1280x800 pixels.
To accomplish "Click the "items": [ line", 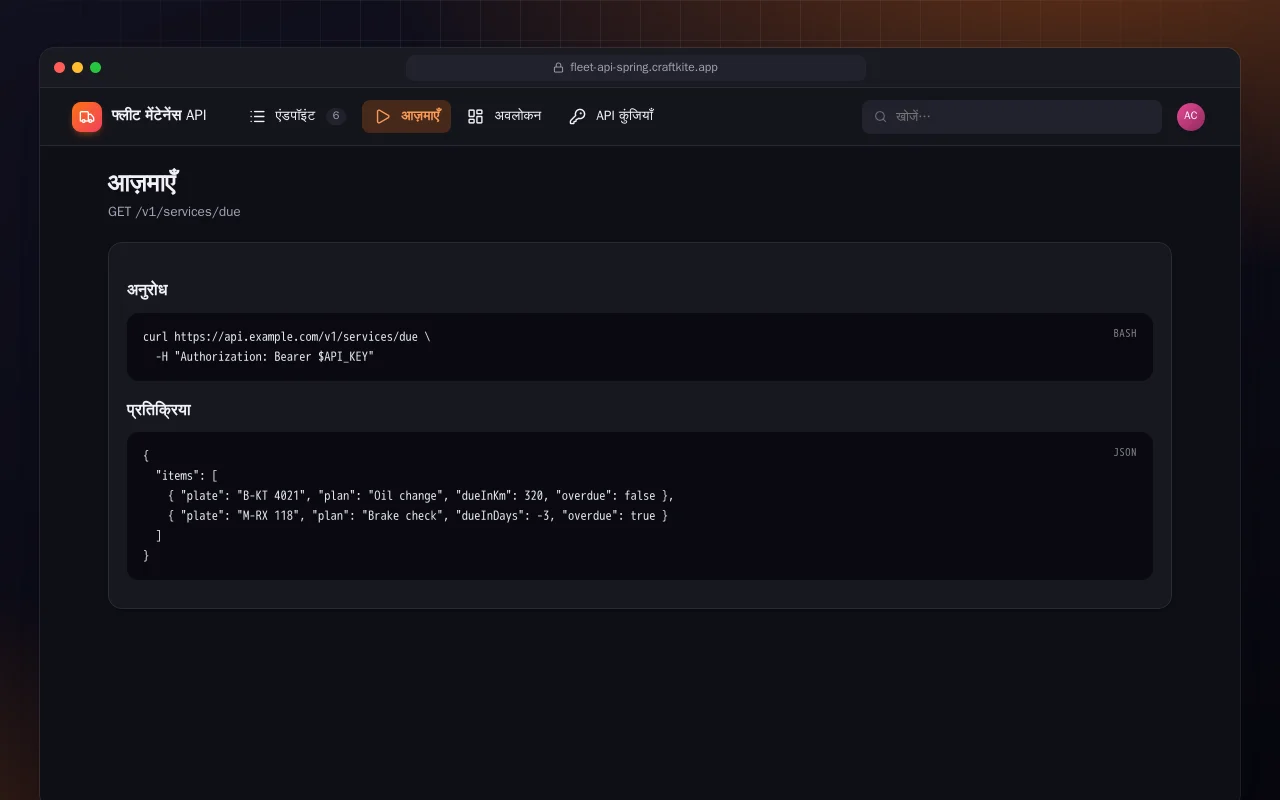I will 187,476.
